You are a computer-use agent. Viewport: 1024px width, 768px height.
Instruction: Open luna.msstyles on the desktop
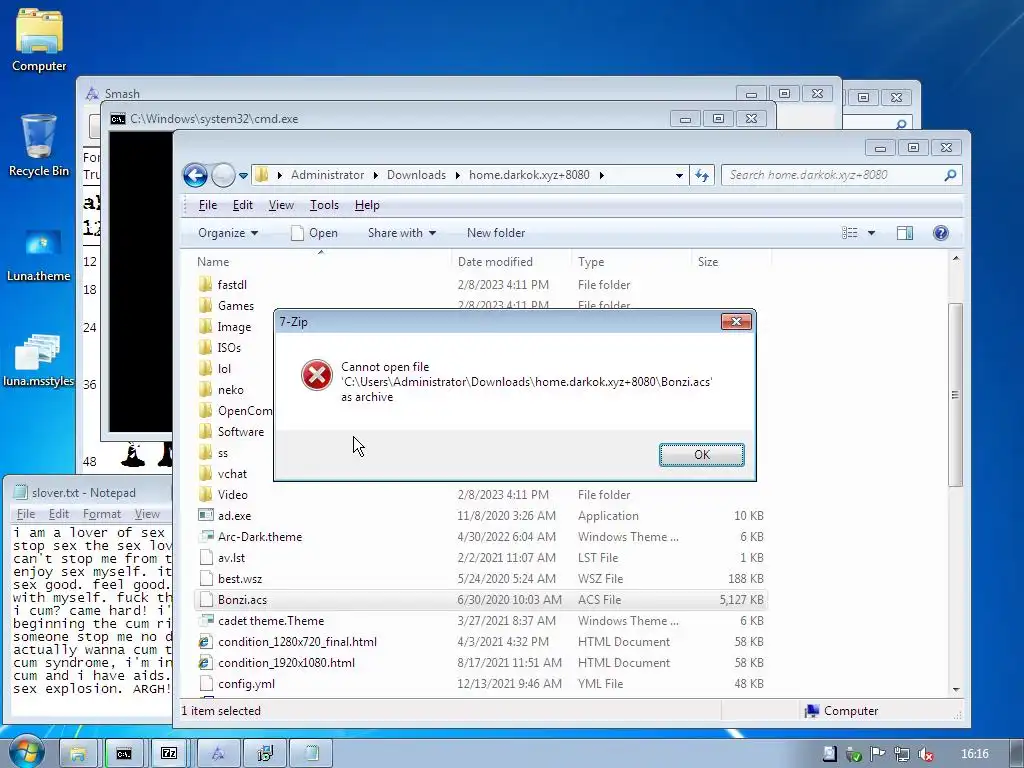[39, 360]
